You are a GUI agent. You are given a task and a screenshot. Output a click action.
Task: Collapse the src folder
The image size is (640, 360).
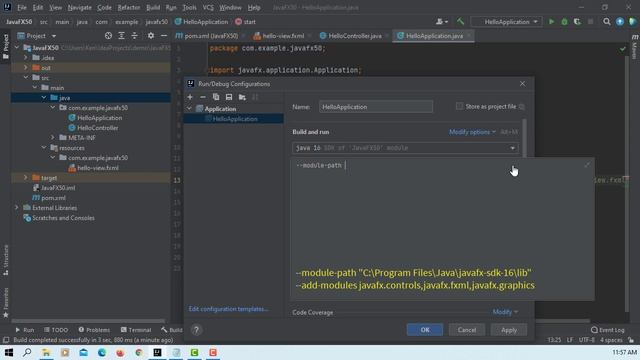[x=26, y=78]
